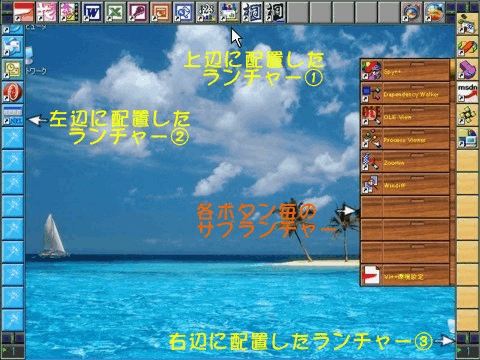Open the NET shortcut on the left launcher
The image size is (480, 360).
point(13,115)
